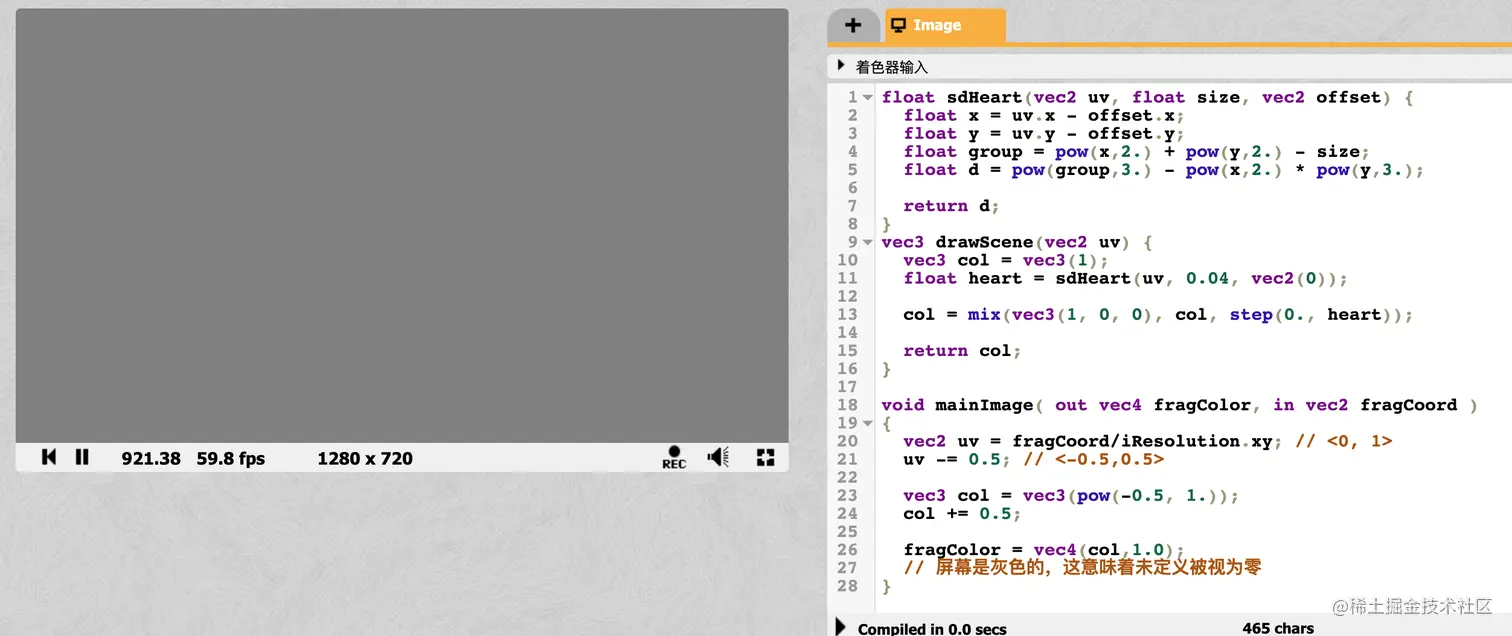Collapse mainImage body fold arrow line 19

(867, 424)
